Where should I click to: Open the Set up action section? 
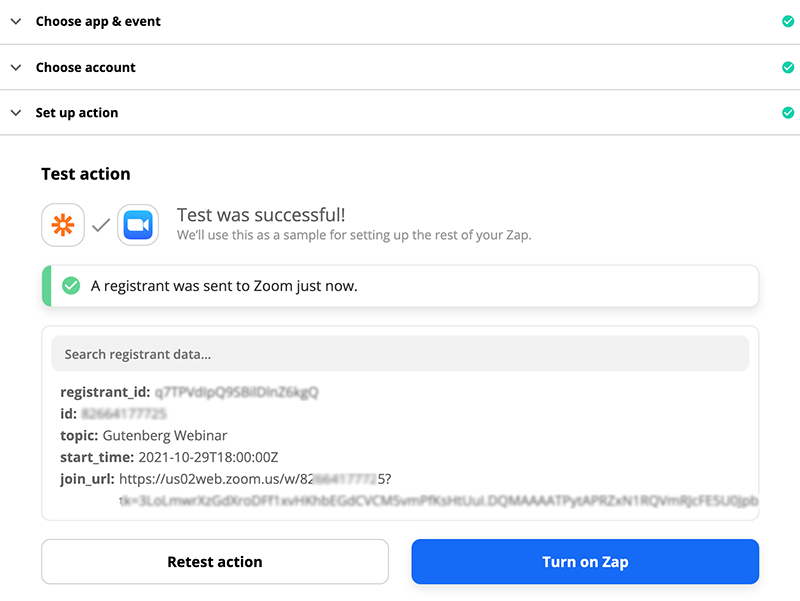pyautogui.click(x=77, y=113)
